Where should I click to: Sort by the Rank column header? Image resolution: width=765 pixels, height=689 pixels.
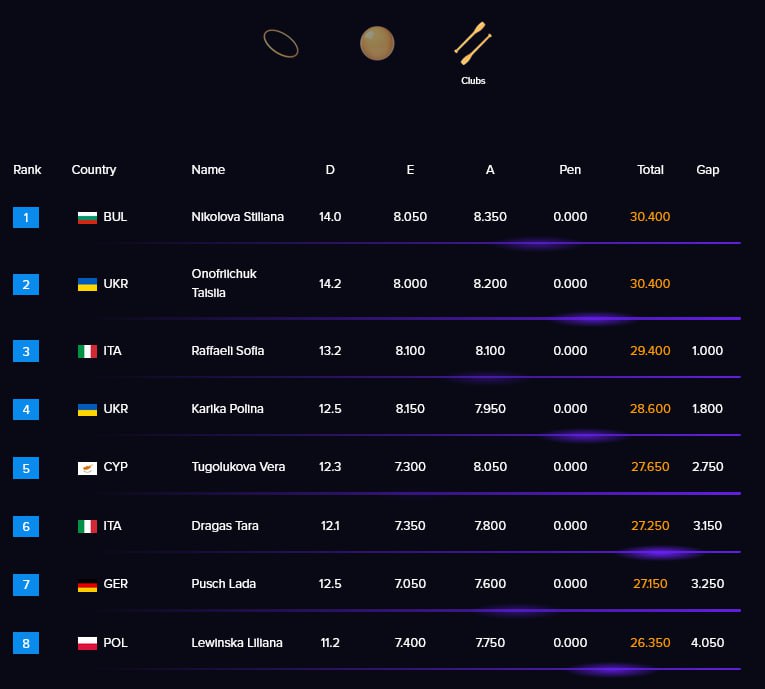(x=27, y=170)
